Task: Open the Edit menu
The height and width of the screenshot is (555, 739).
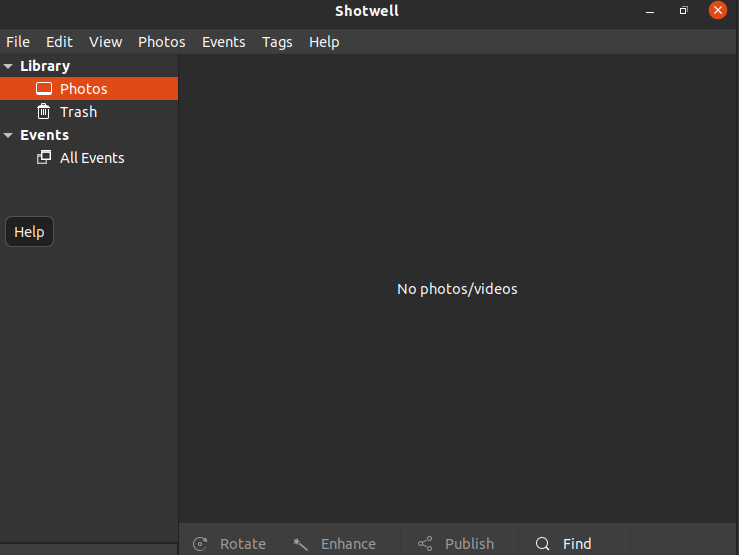Action: pos(59,42)
